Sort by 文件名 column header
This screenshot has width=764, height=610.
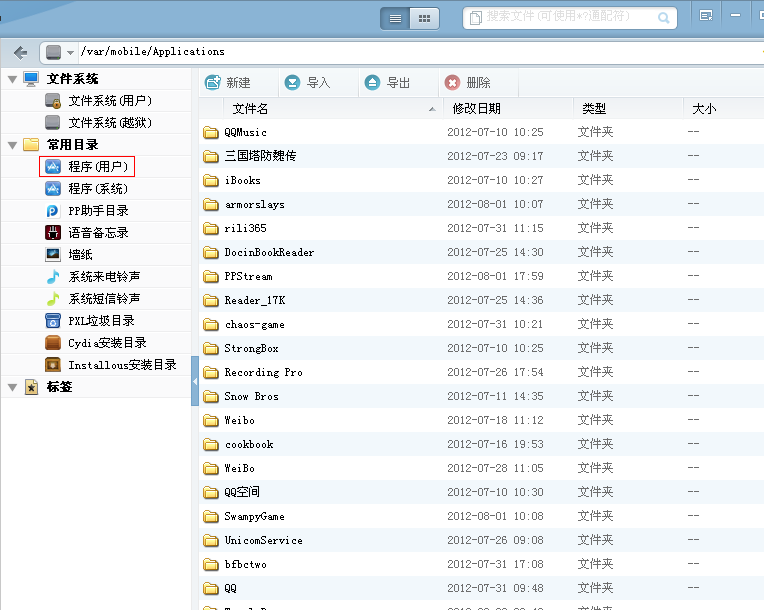click(251, 108)
